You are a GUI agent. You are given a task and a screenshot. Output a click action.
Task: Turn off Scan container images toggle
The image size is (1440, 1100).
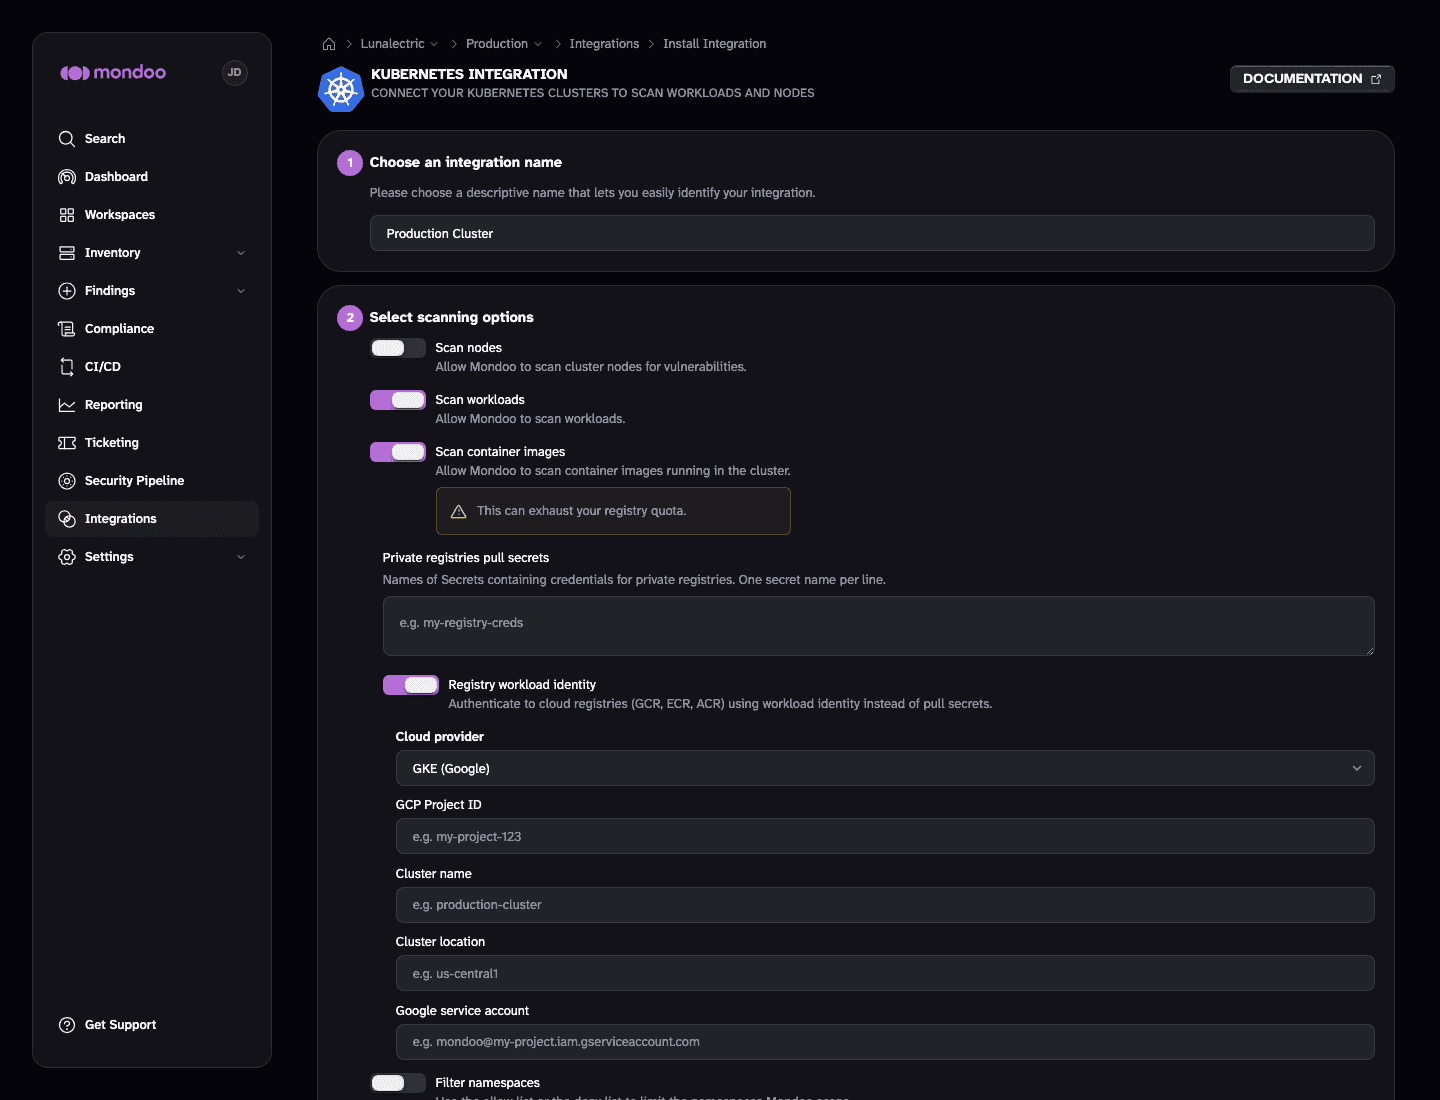(x=398, y=452)
